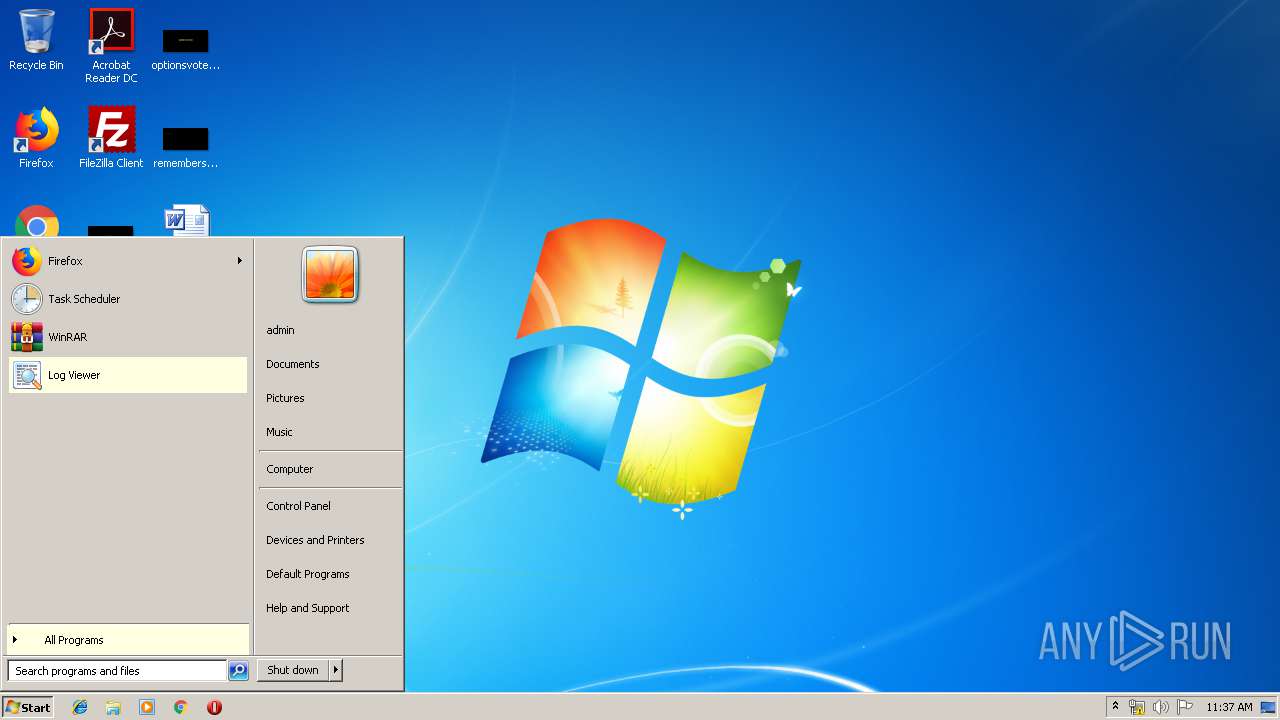Launch Windows Media Player from the taskbar
Viewport: 1280px width, 720px height.
(x=147, y=707)
